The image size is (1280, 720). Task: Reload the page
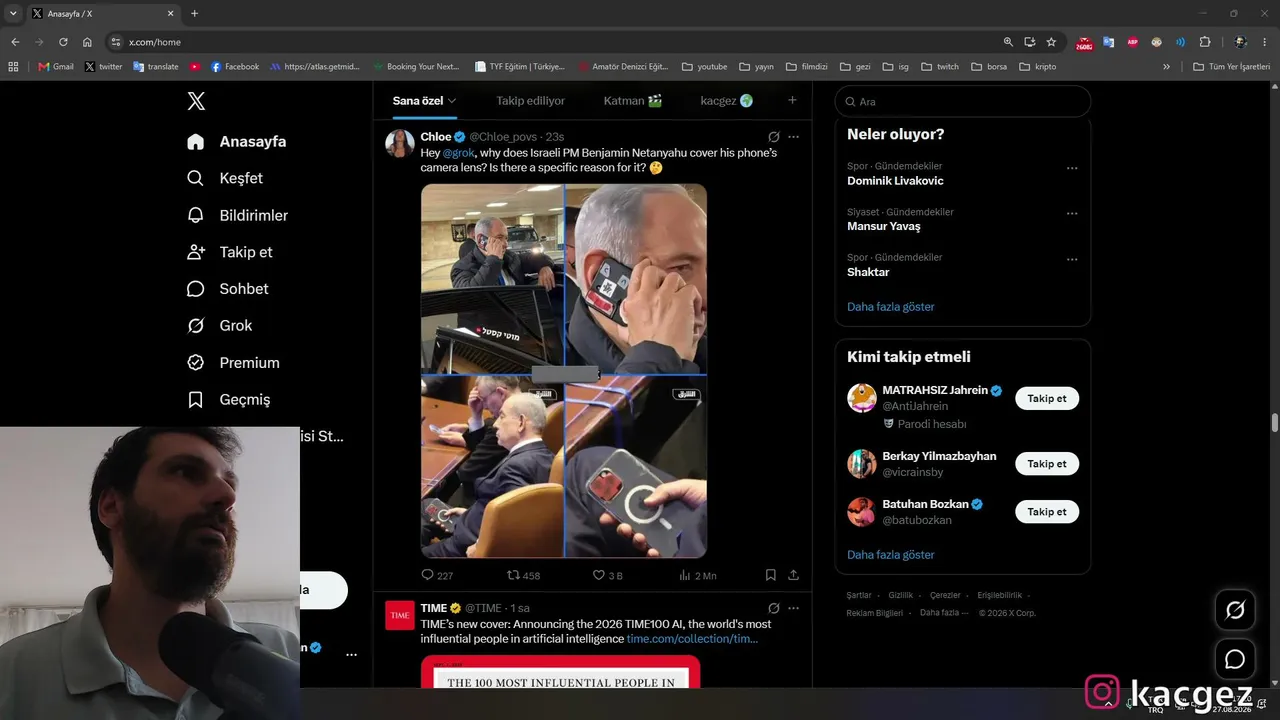point(63,42)
